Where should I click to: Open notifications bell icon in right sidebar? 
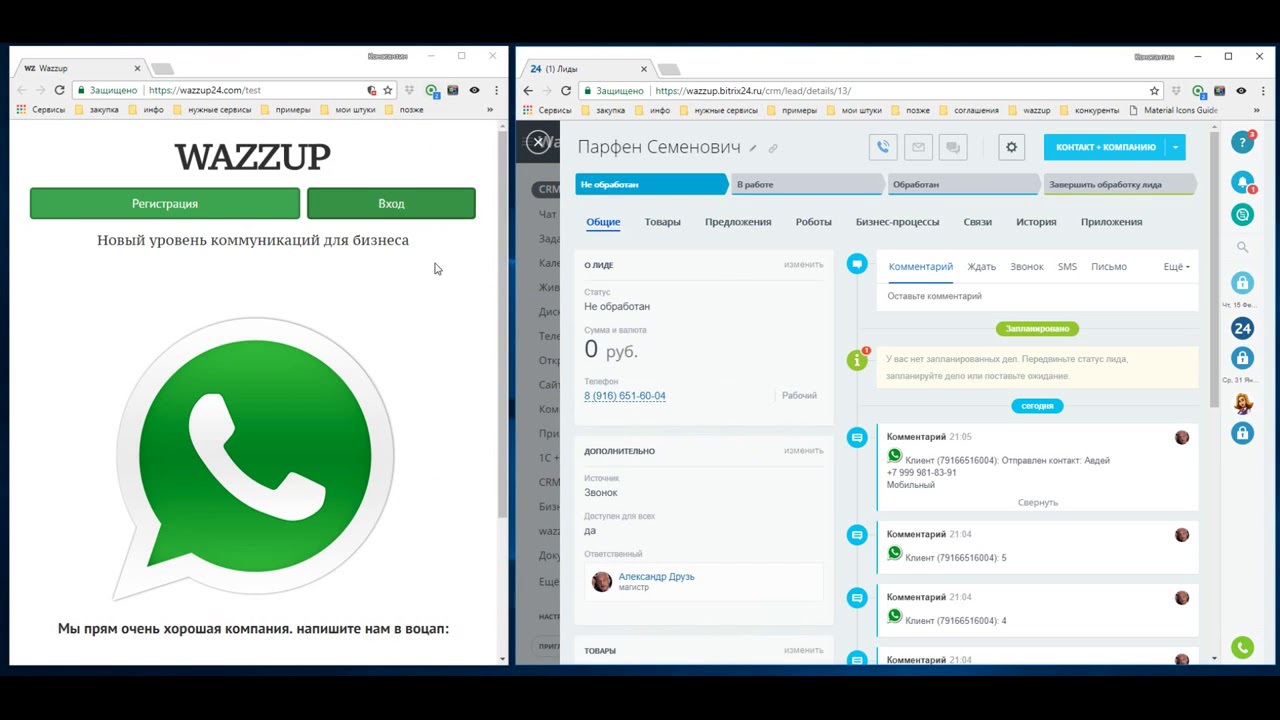1242,183
